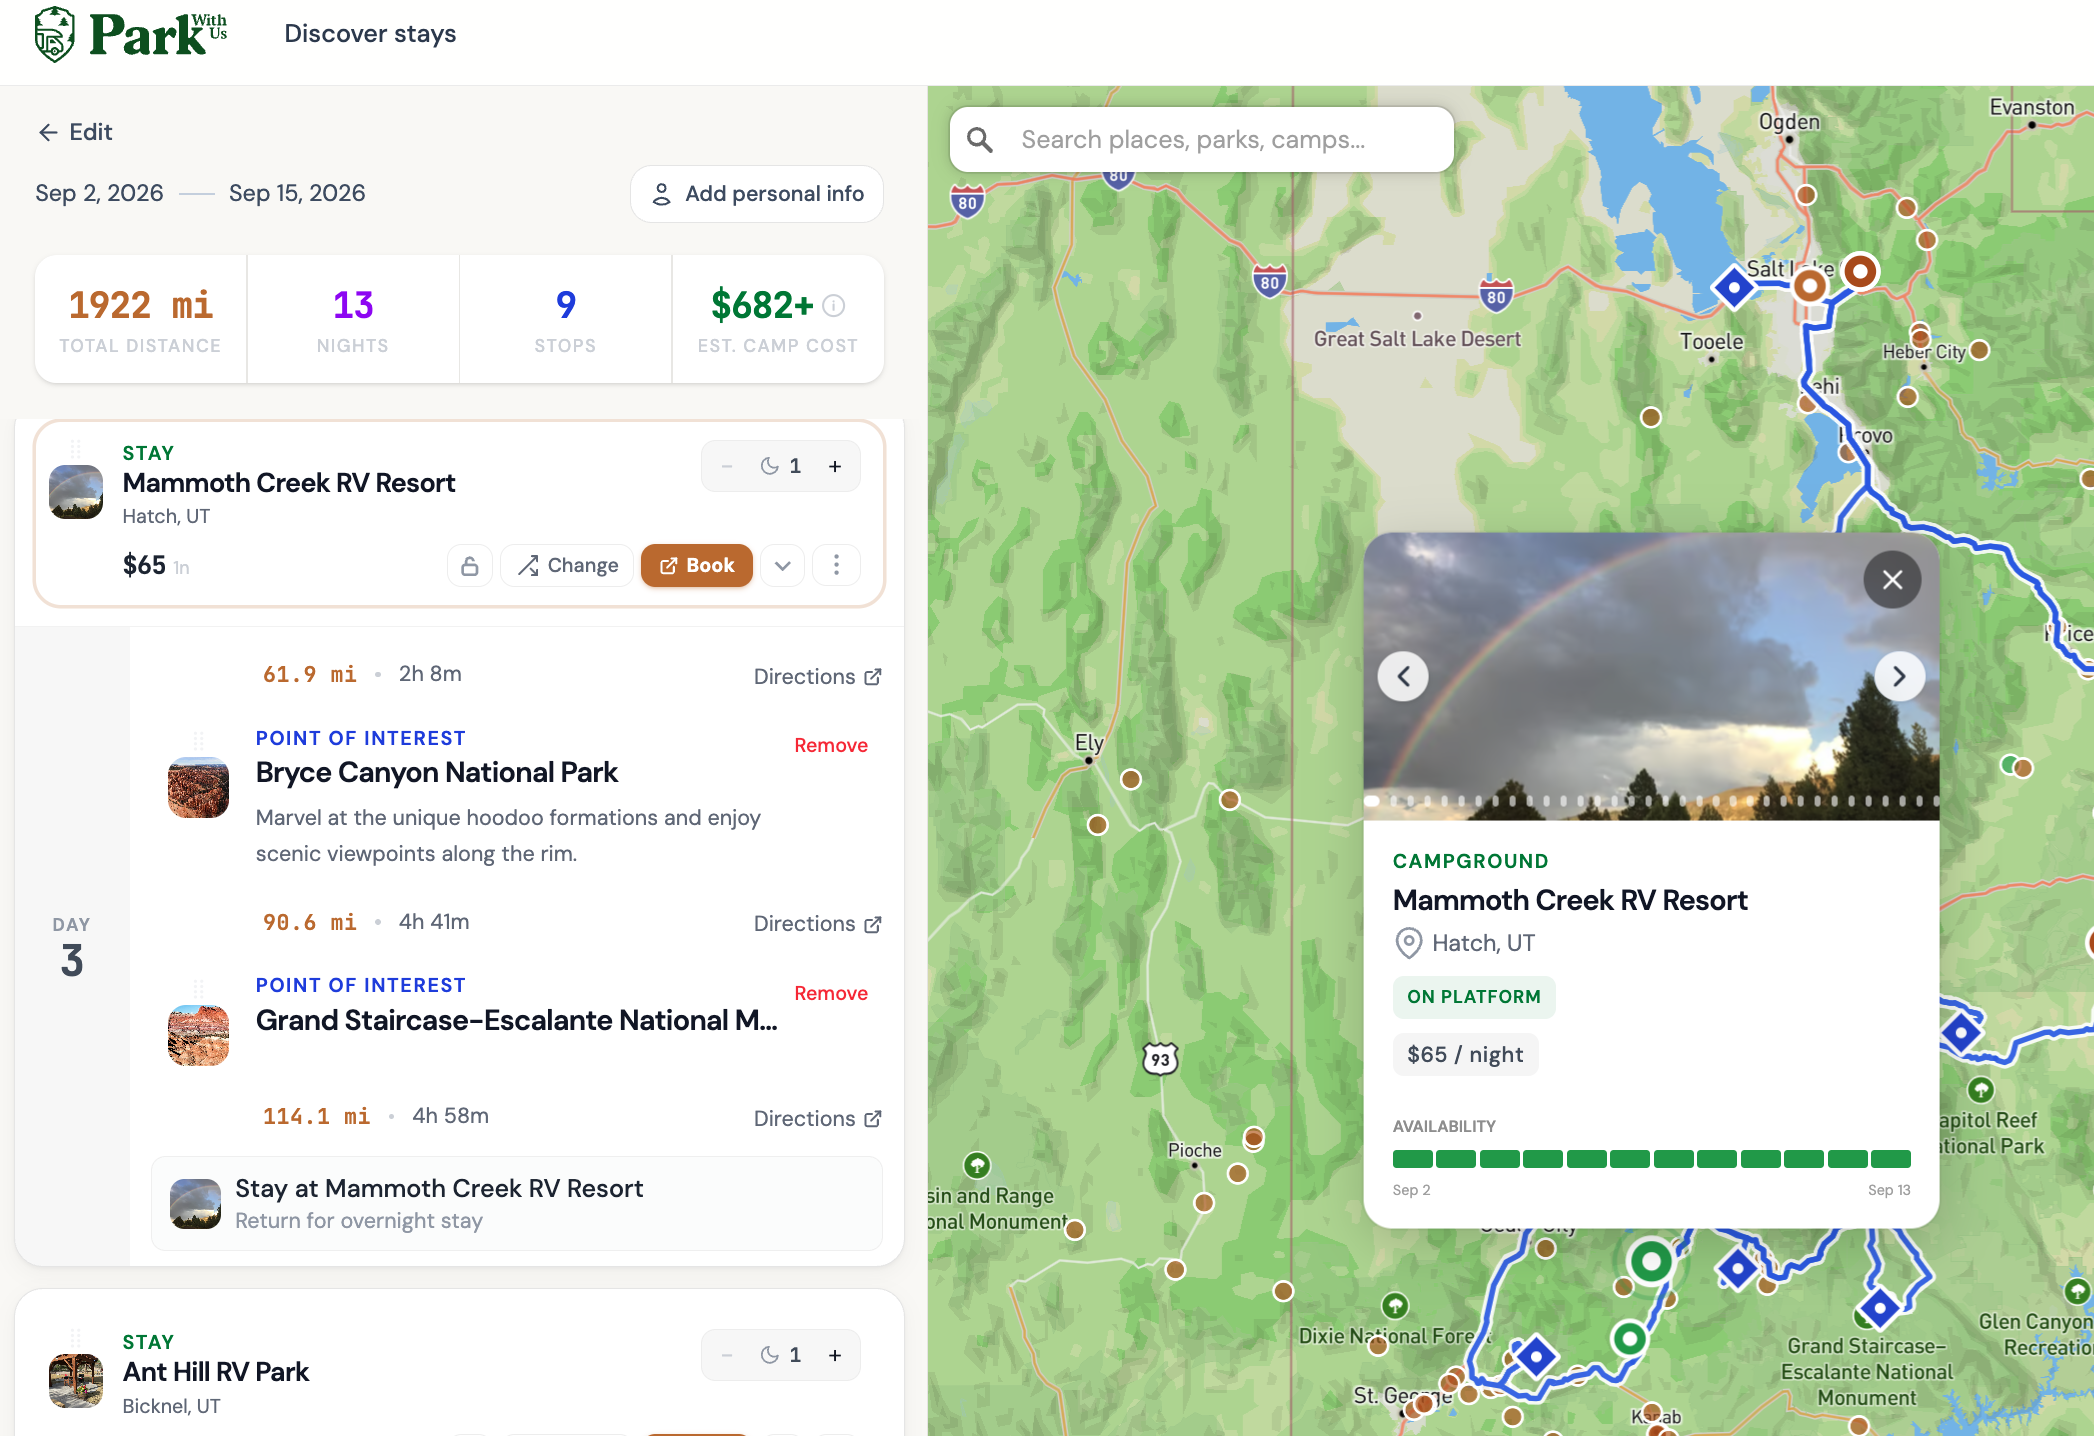This screenshot has width=2094, height=1436.
Task: Click the 1922 mi total distance stat
Action: coord(141,319)
